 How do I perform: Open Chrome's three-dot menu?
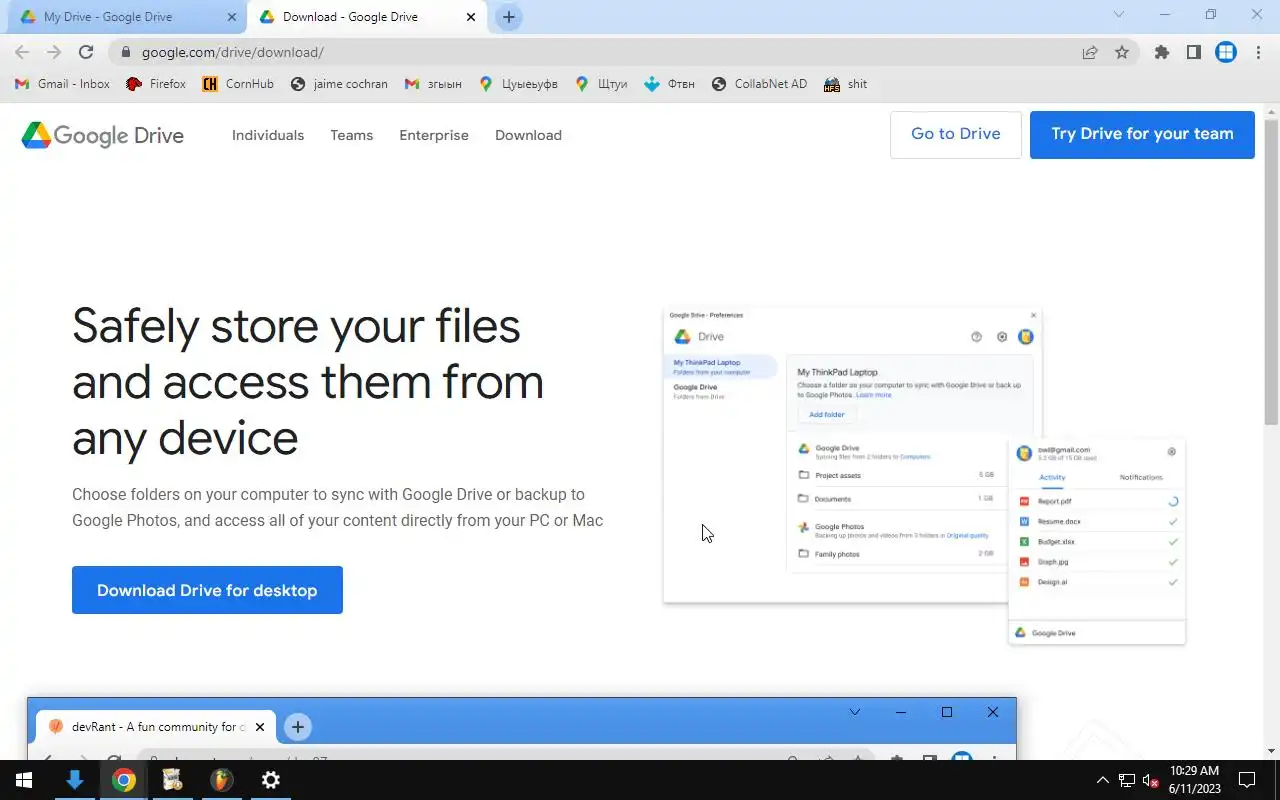[x=1258, y=52]
